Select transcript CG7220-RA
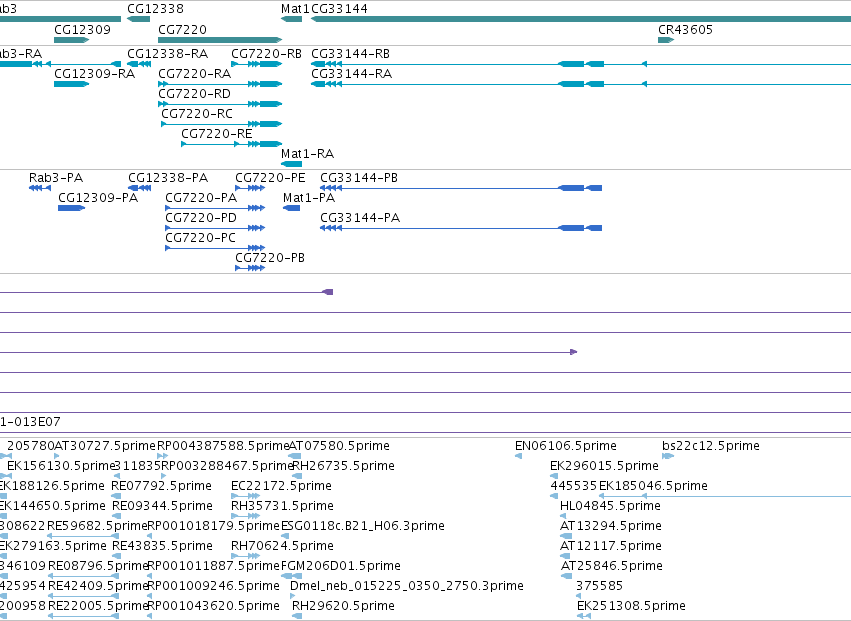Image resolution: width=851 pixels, height=621 pixels. coord(194,73)
